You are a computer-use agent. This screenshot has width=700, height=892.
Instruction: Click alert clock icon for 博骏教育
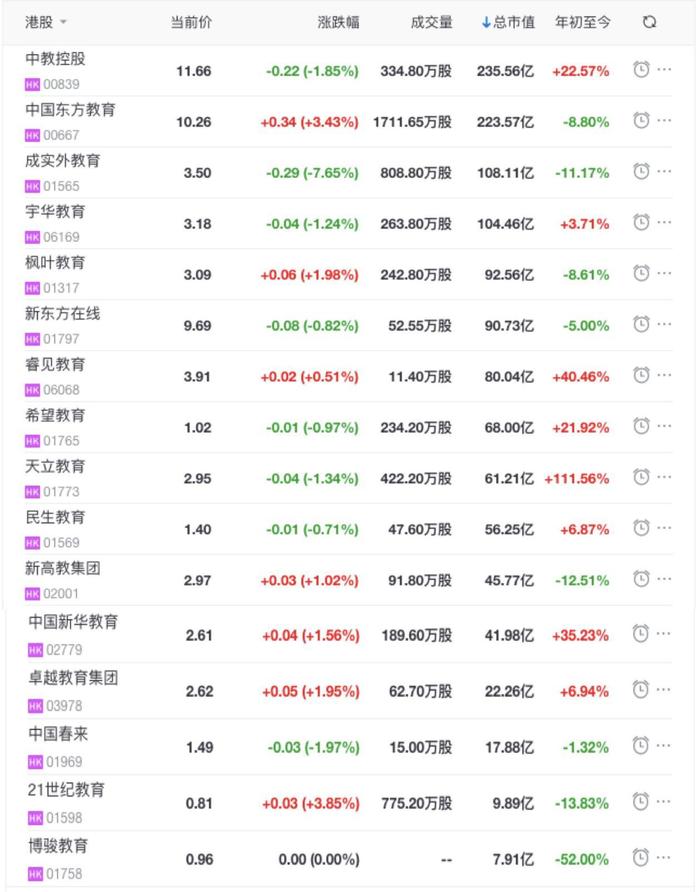[x=641, y=857]
